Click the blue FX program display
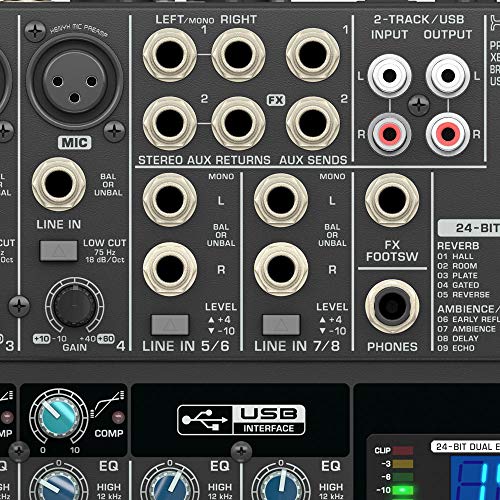Viewport: 500px width, 500px height. (475, 478)
